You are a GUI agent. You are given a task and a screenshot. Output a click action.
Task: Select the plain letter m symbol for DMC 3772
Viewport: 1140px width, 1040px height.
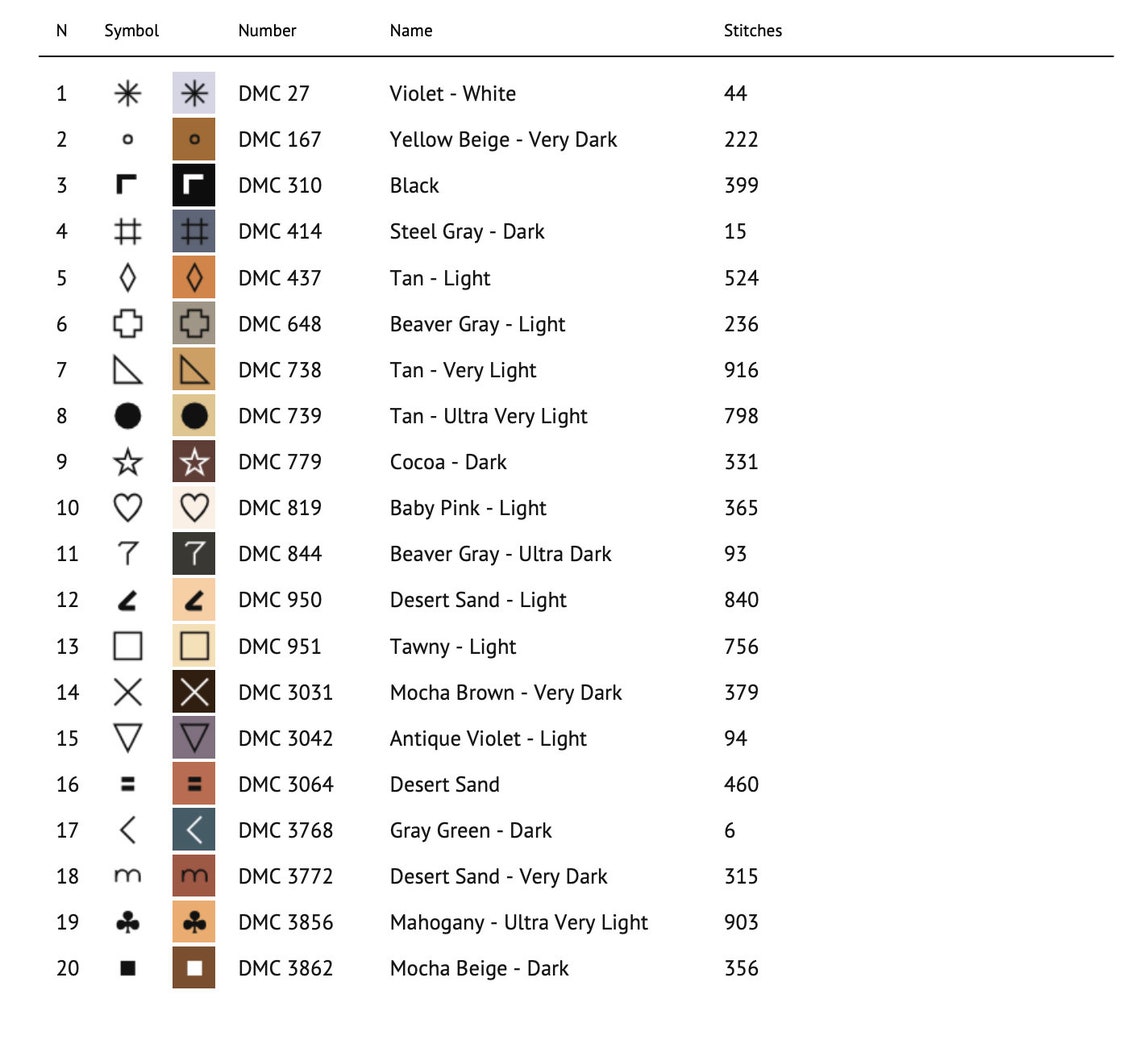coord(127,876)
